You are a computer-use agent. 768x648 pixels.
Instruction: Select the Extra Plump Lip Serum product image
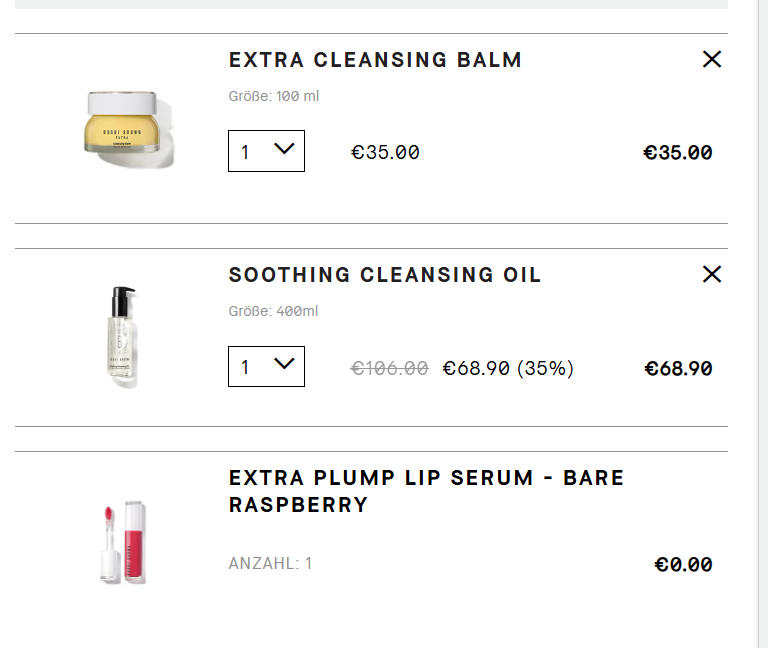pyautogui.click(x=122, y=541)
